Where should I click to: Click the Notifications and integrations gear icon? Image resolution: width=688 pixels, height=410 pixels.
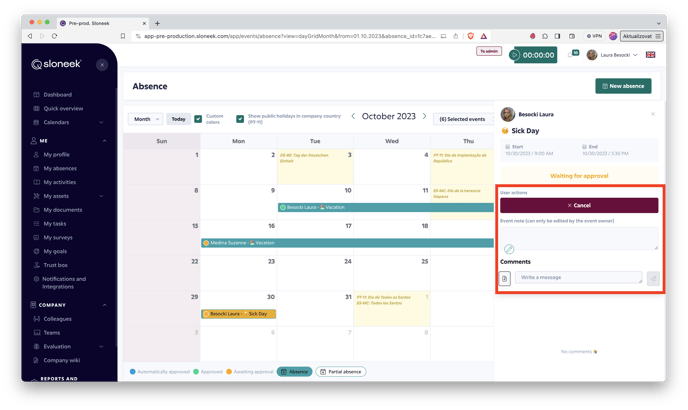tap(36, 279)
